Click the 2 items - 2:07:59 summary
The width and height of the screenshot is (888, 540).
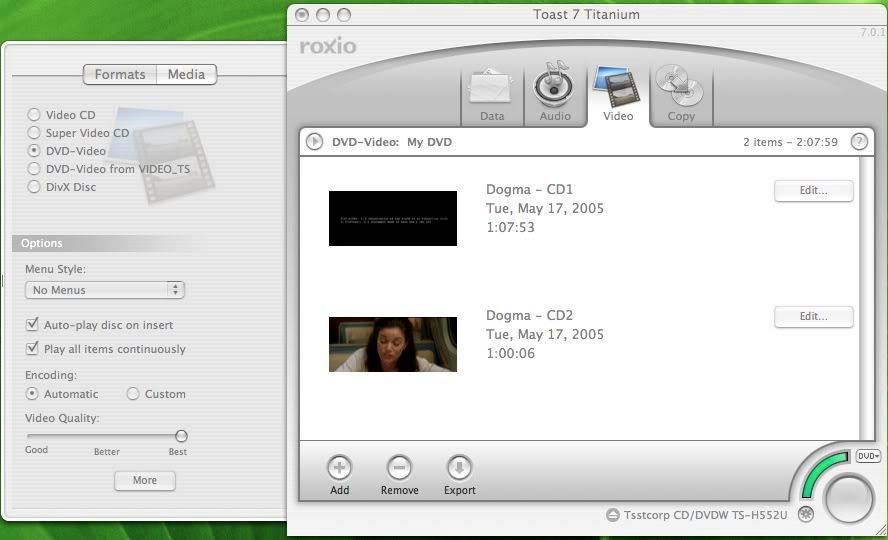(x=790, y=142)
